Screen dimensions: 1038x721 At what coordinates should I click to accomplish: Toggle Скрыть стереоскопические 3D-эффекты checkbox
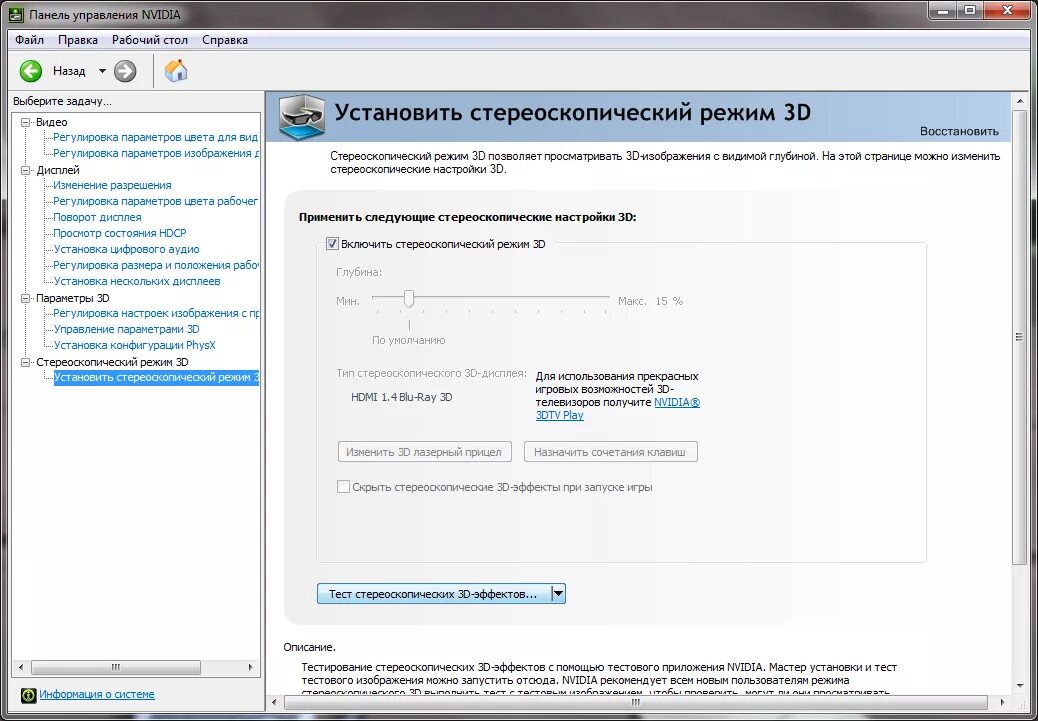point(343,487)
